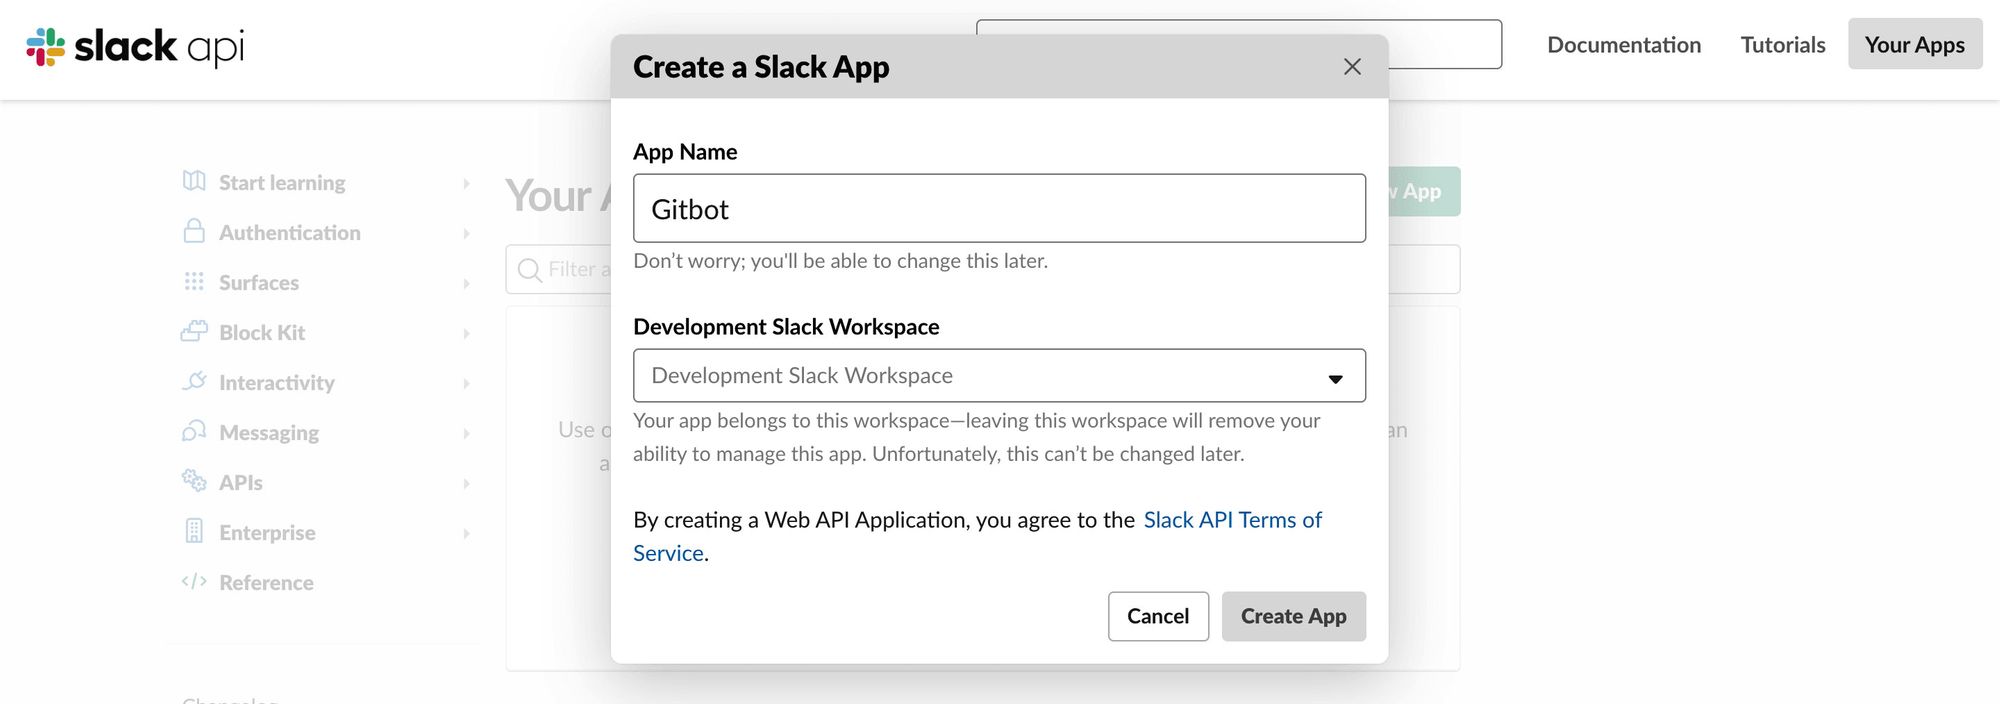The image size is (2000, 704).
Task: Click the Slack logo icon
Action: pyautogui.click(x=45, y=46)
